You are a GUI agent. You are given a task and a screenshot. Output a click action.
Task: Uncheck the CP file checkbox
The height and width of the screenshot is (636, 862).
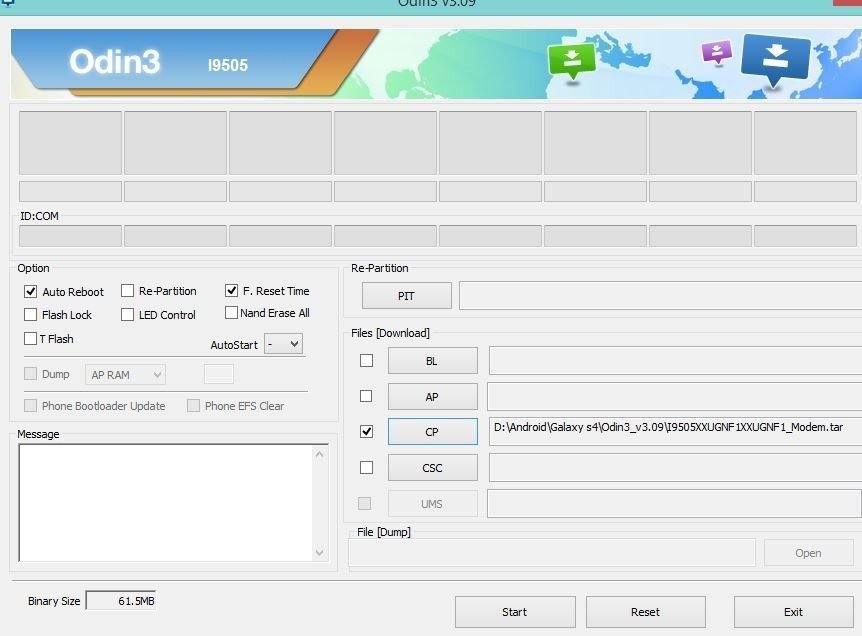tap(366, 432)
